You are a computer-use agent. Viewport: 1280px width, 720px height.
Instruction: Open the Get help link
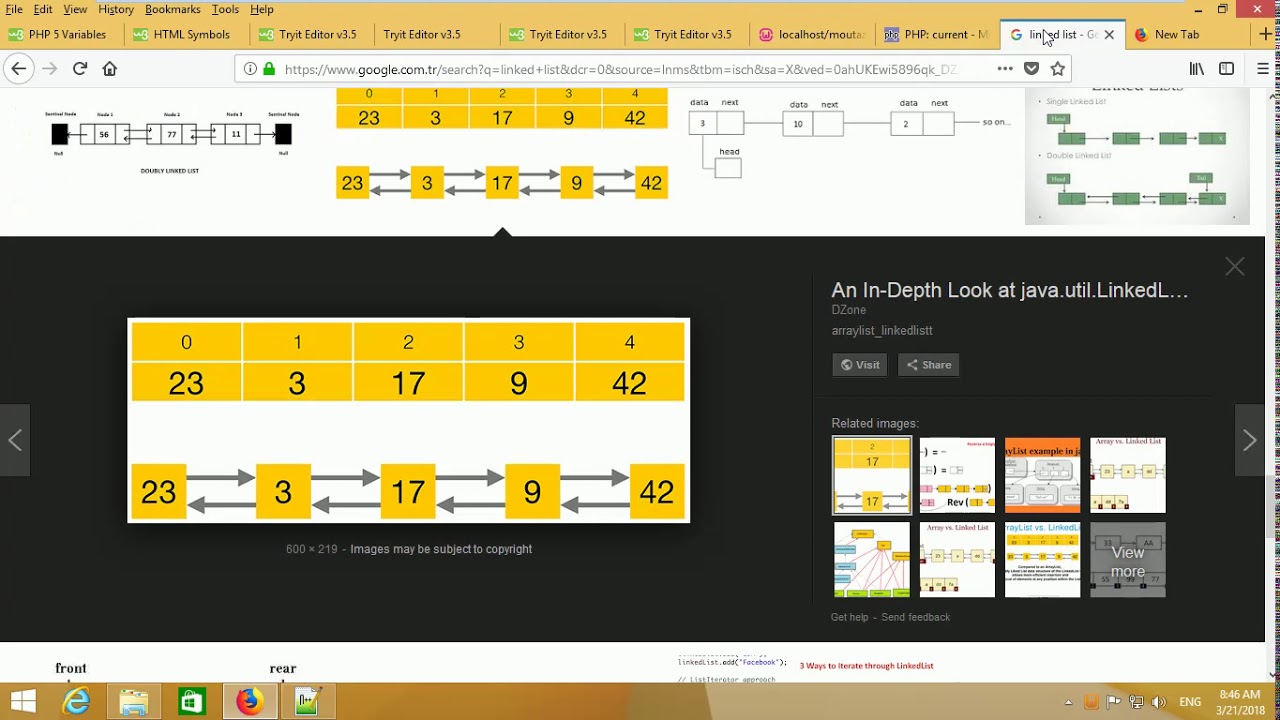point(849,617)
